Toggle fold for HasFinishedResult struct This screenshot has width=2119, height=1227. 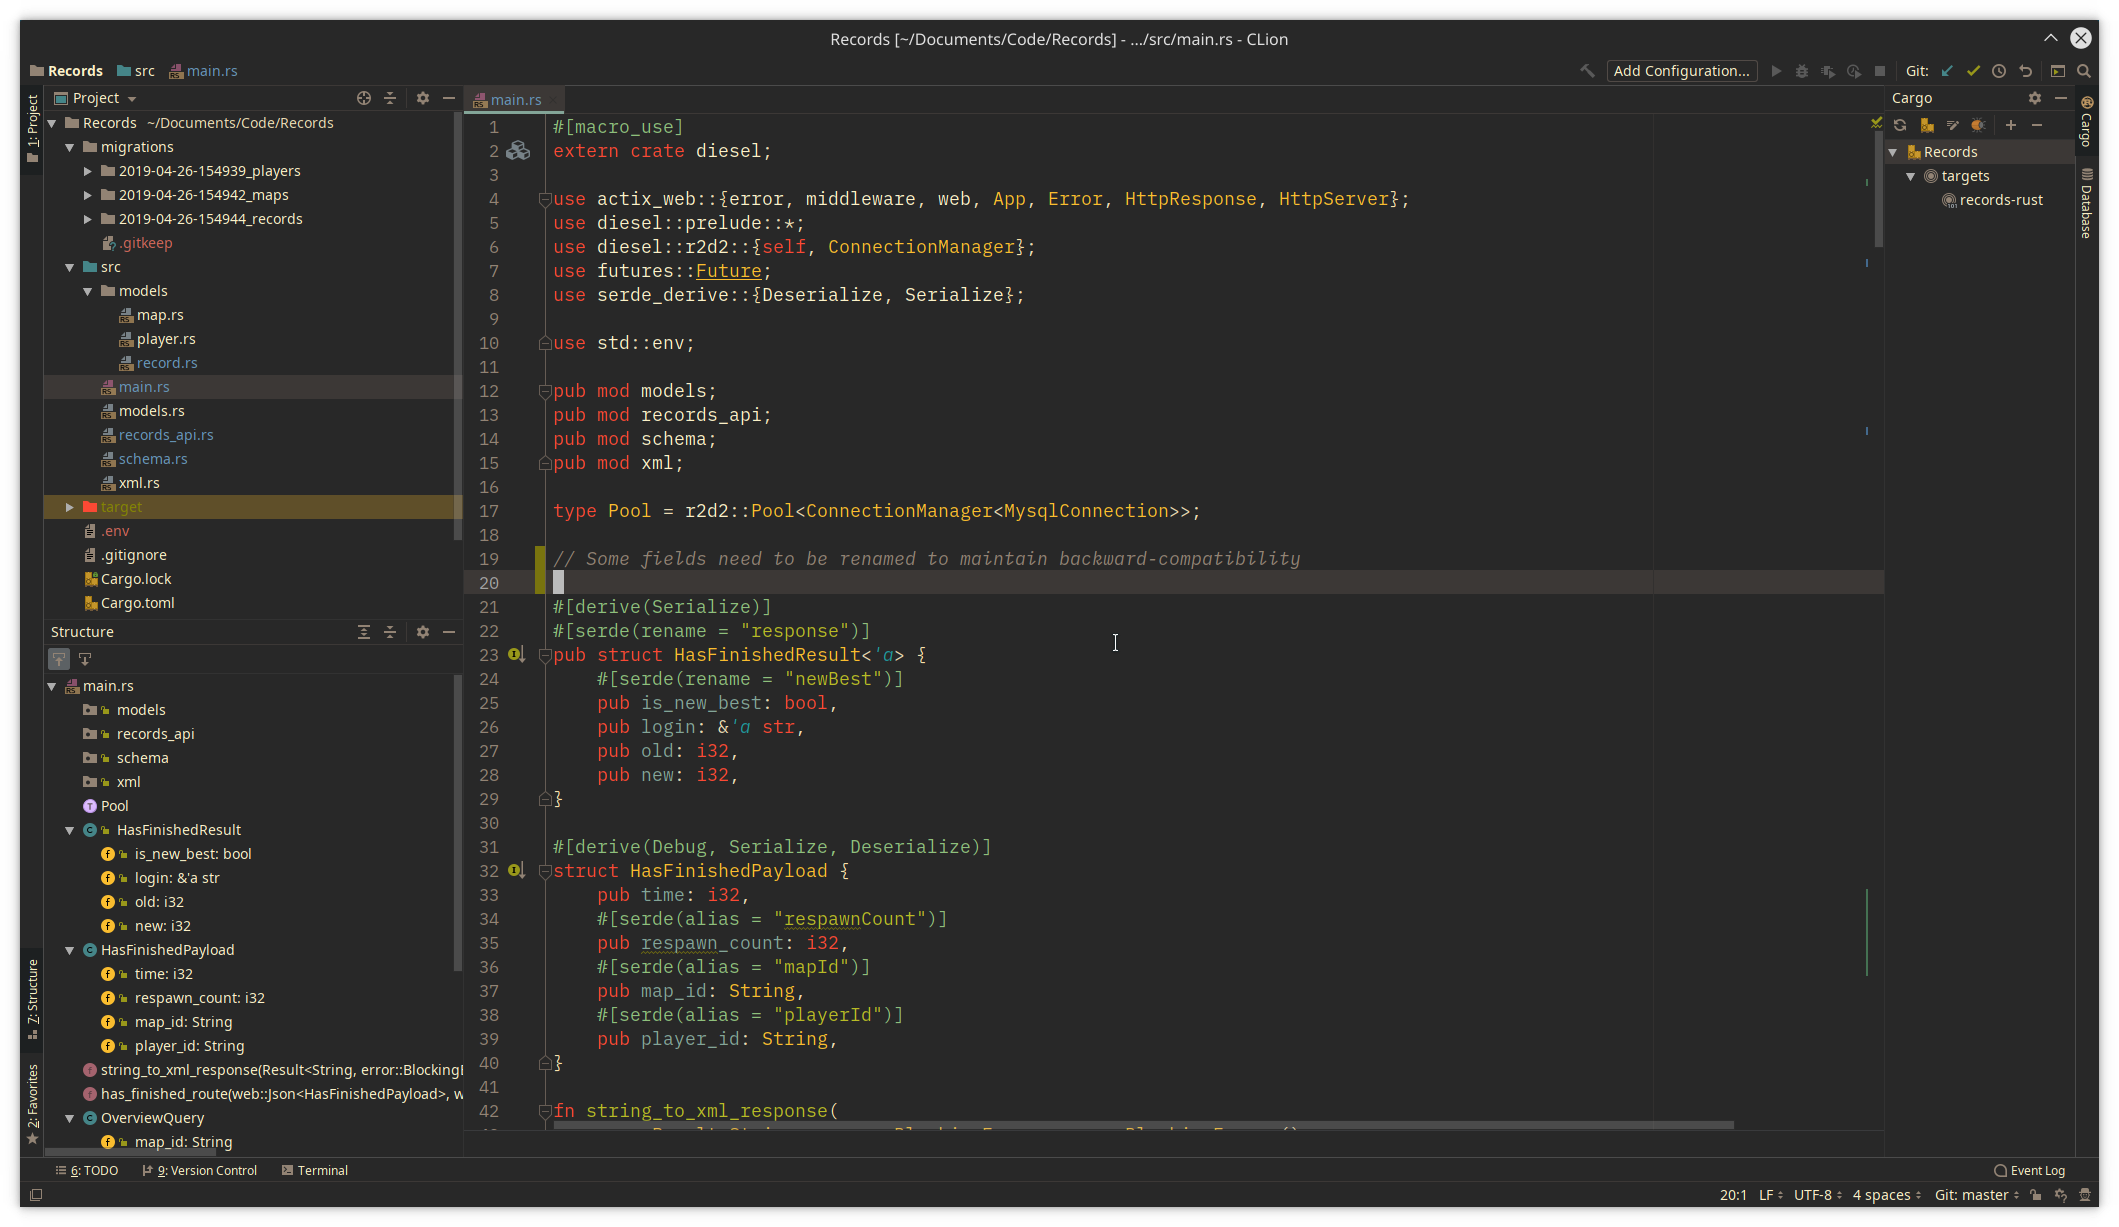[x=545, y=655]
